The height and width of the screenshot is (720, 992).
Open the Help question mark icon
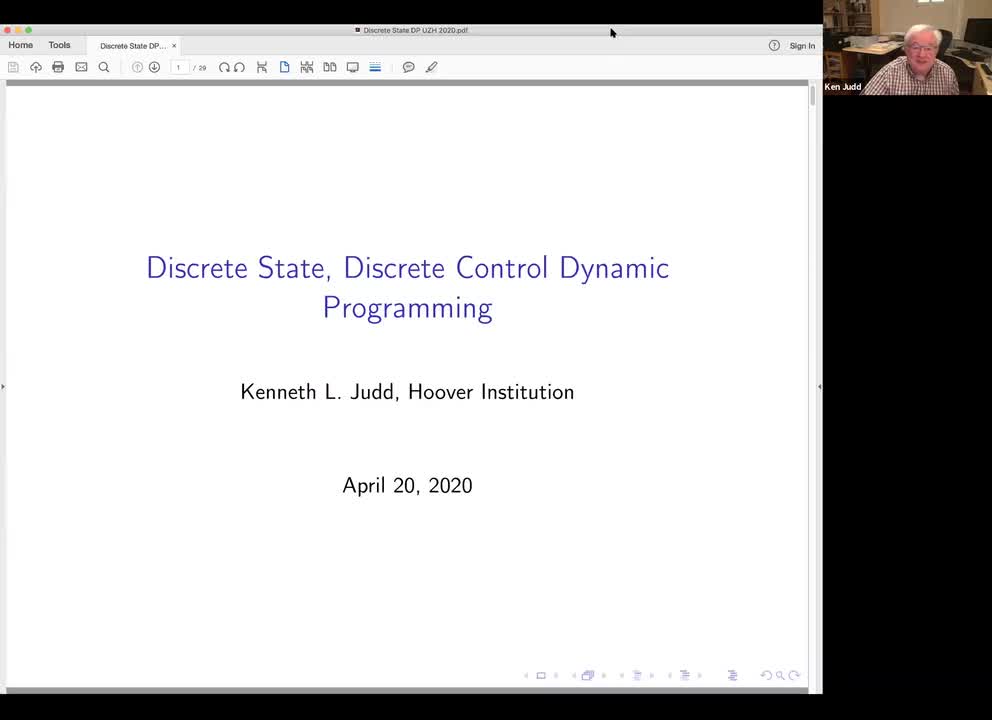coord(774,46)
